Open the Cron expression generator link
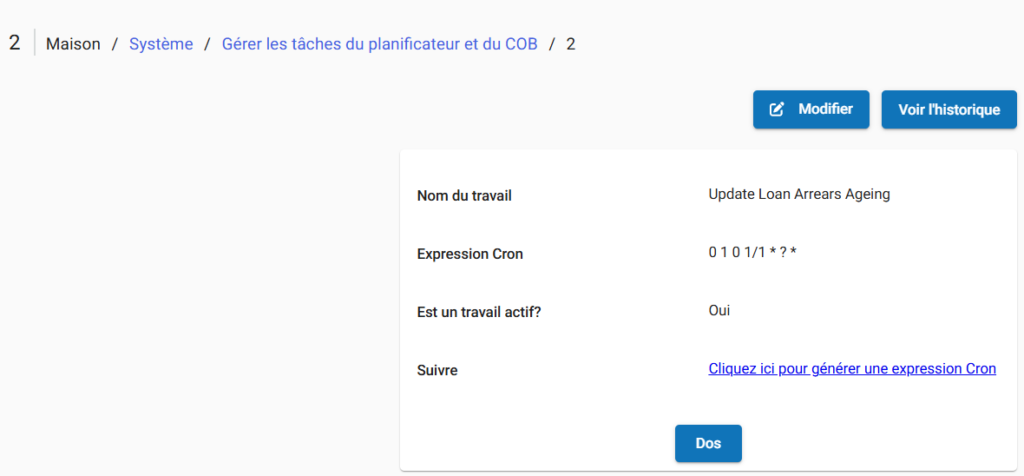Screen dimensions: 1024x476 point(852,369)
